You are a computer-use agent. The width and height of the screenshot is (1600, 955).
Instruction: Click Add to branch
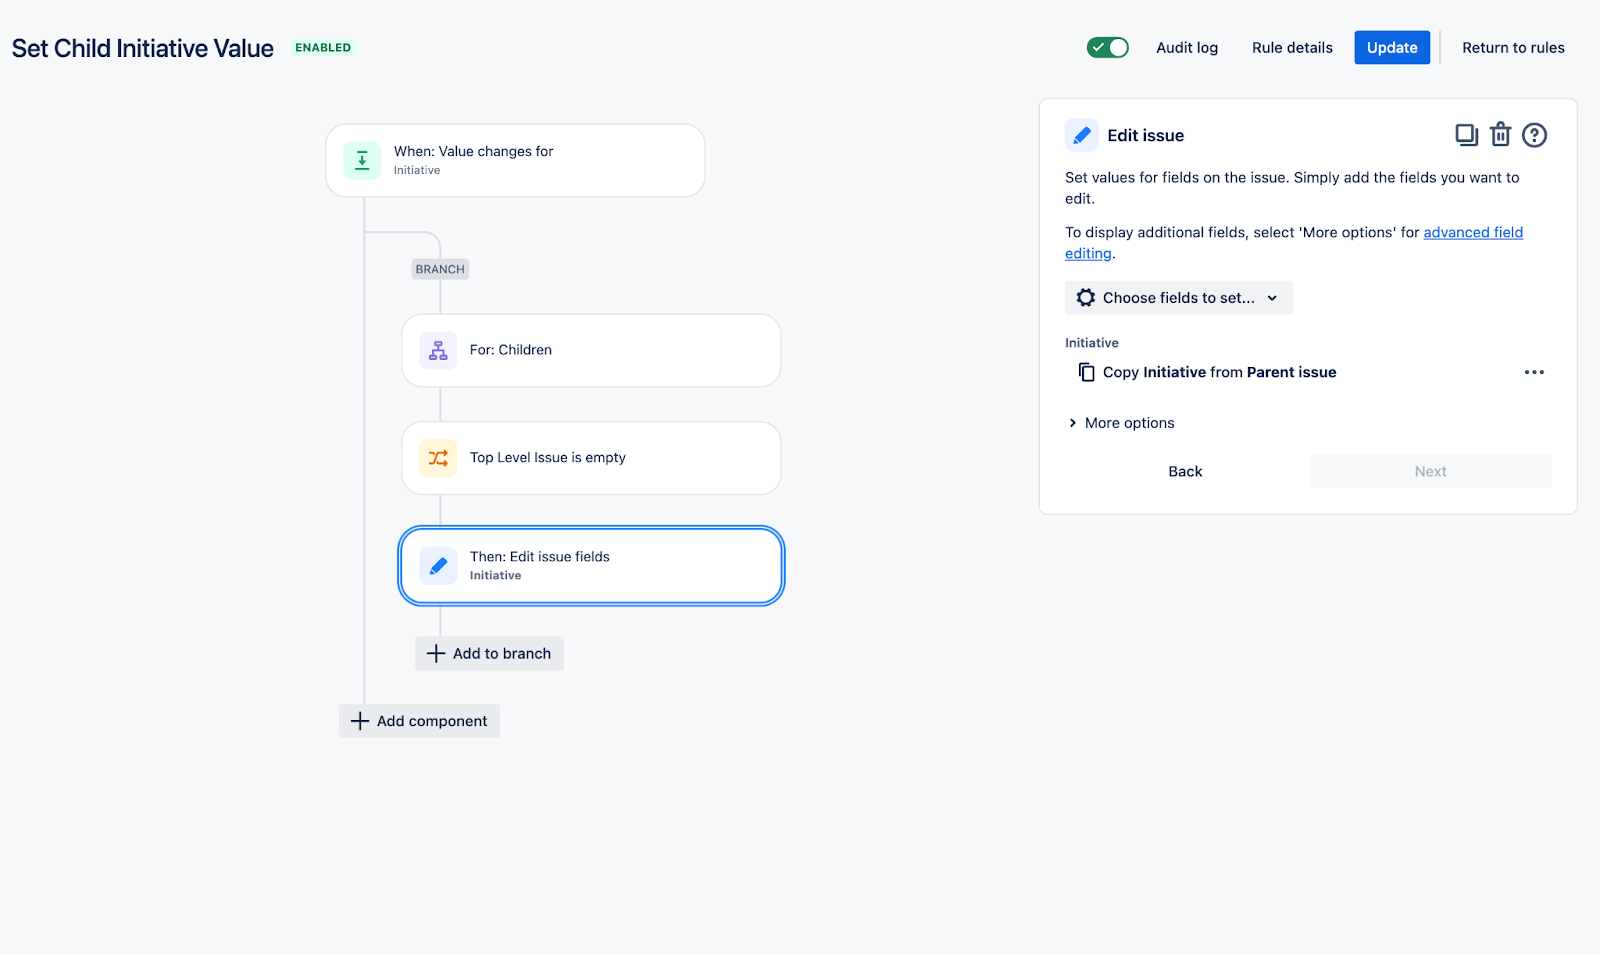coord(489,654)
